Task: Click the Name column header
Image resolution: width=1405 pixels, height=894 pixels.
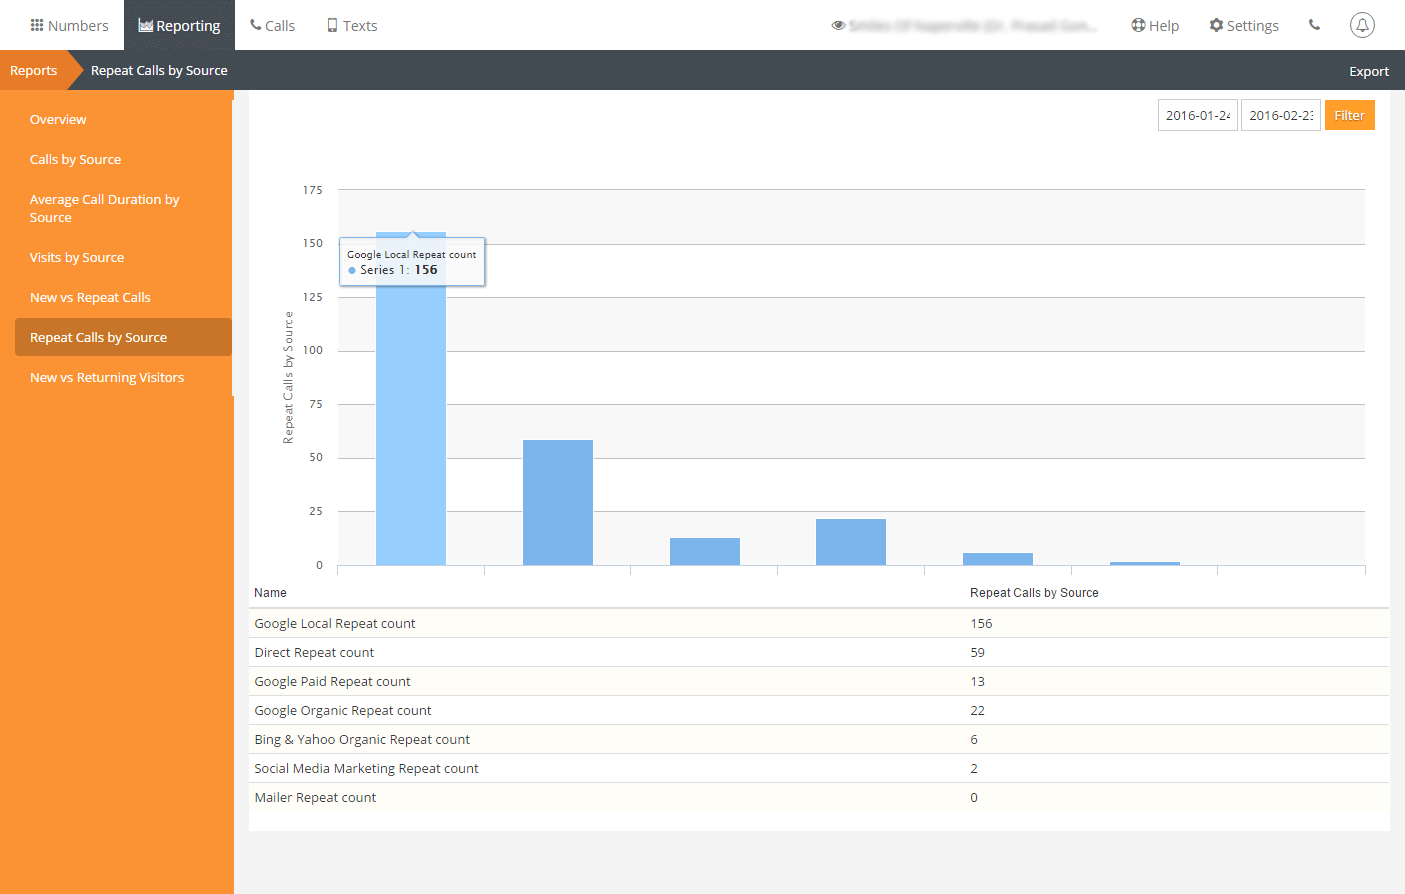Action: pyautogui.click(x=270, y=593)
